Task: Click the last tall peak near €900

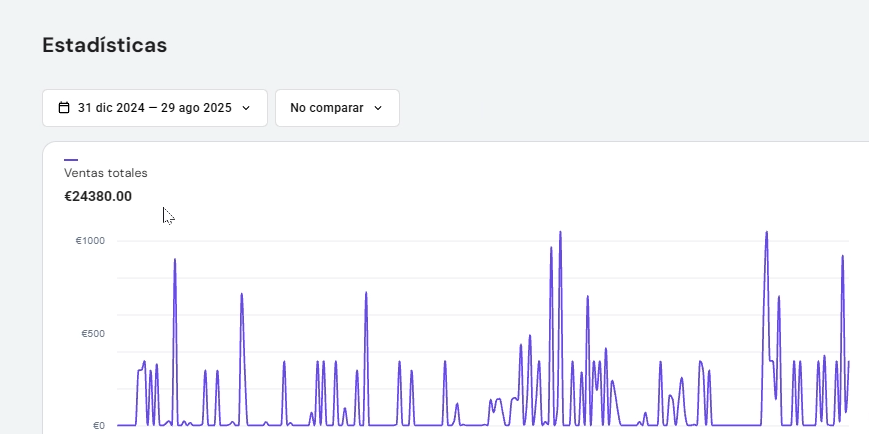Action: [843, 257]
